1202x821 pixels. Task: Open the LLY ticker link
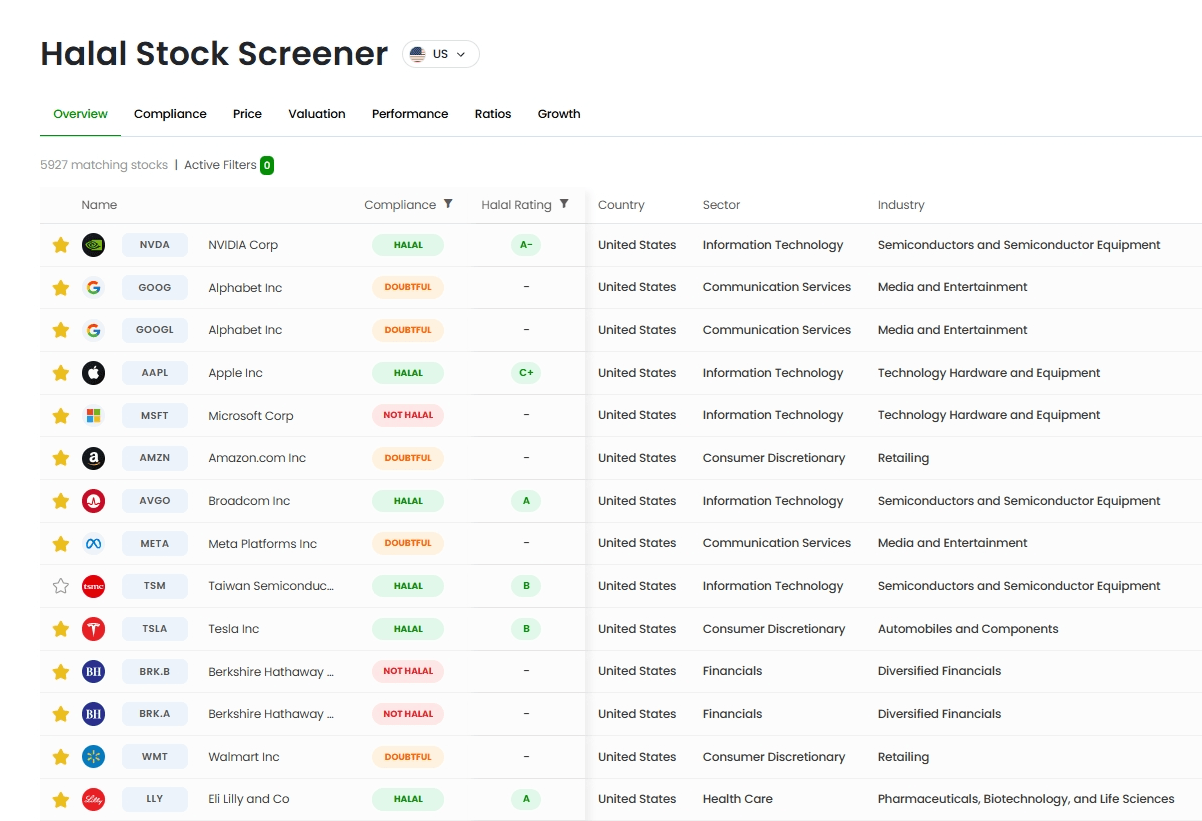pos(155,799)
